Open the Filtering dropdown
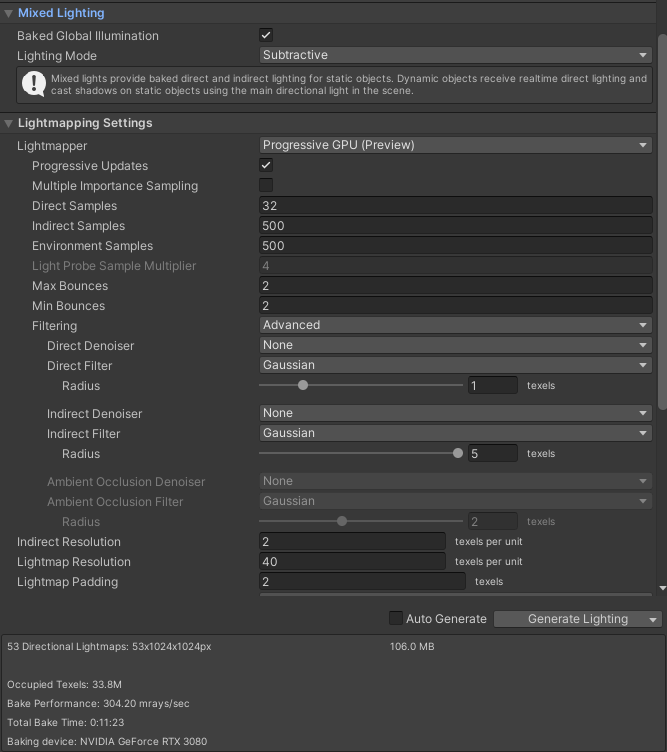 [455, 325]
